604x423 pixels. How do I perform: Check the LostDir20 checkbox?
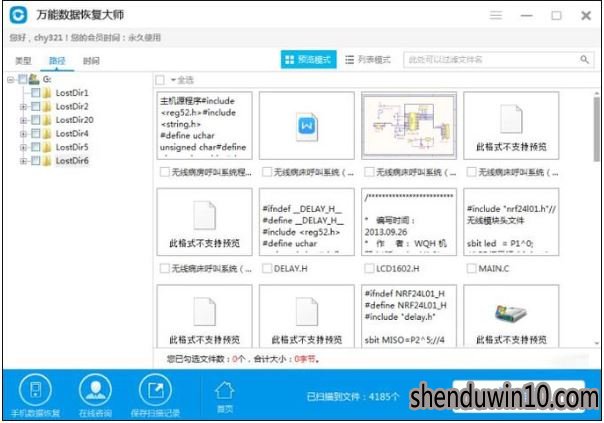35,120
